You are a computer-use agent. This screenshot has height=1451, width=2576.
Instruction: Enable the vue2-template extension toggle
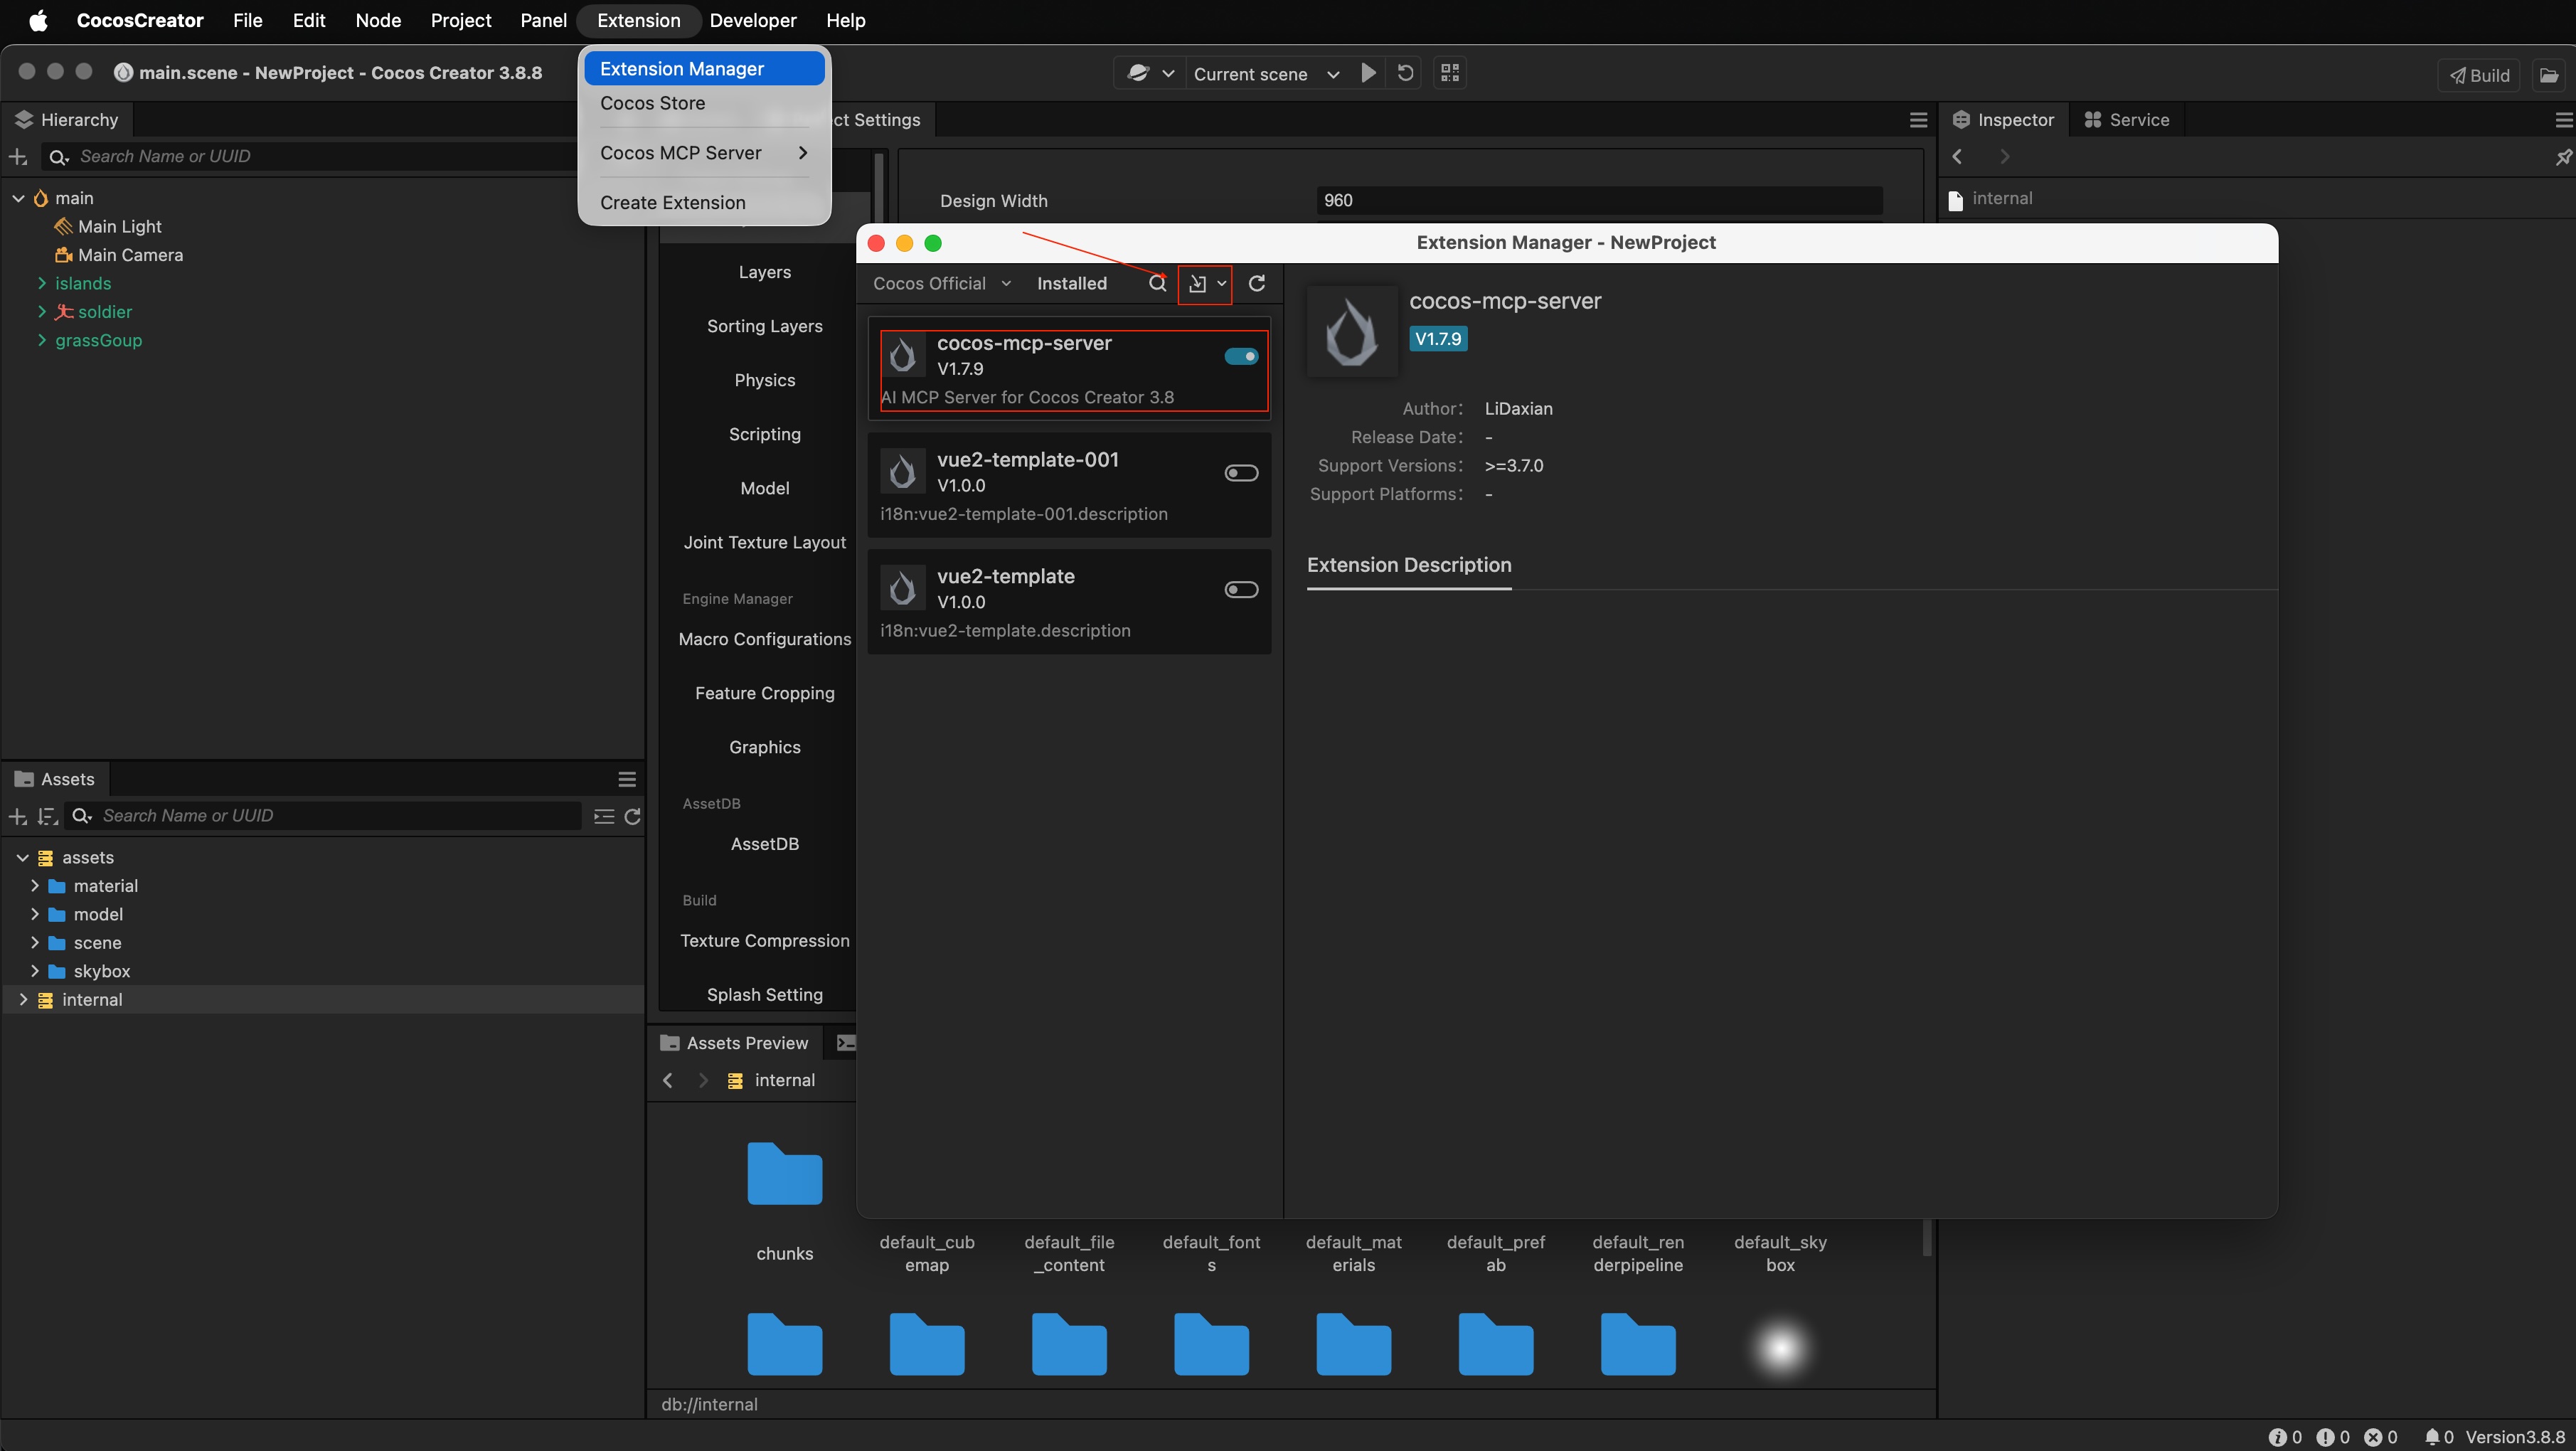(1241, 590)
